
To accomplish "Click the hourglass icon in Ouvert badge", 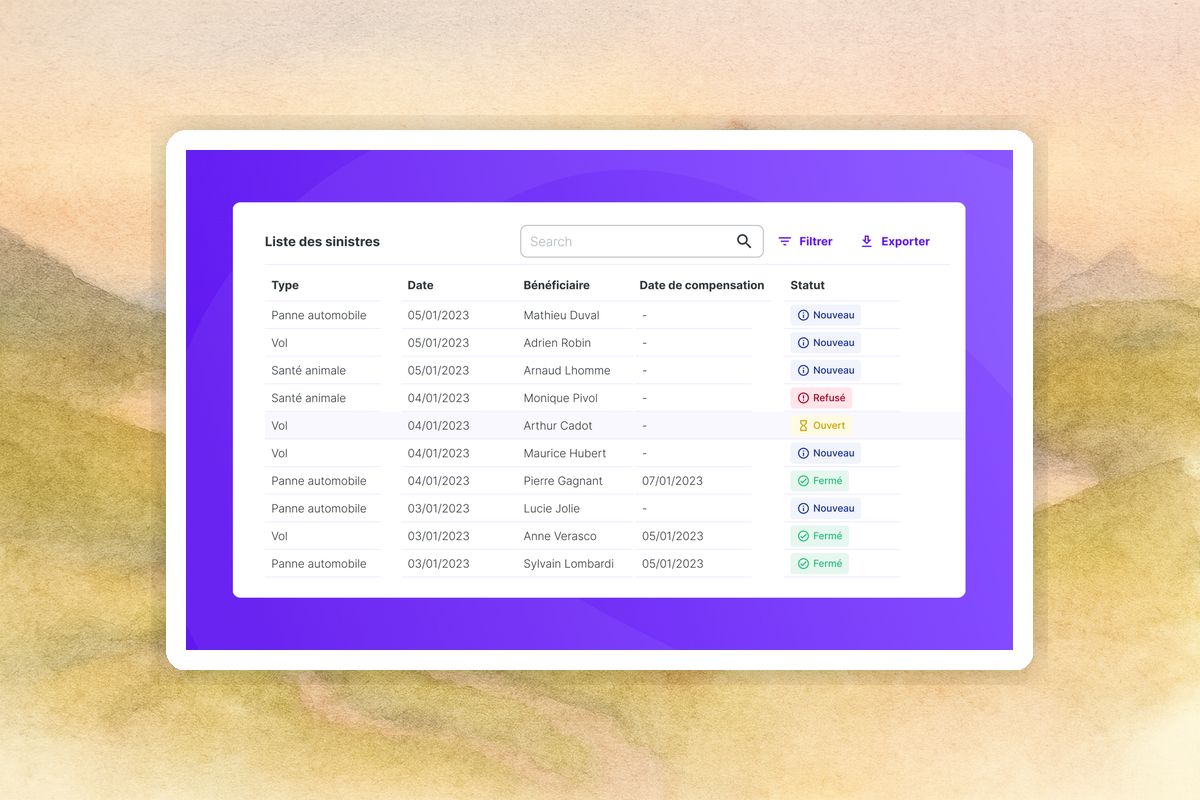I will [803, 426].
